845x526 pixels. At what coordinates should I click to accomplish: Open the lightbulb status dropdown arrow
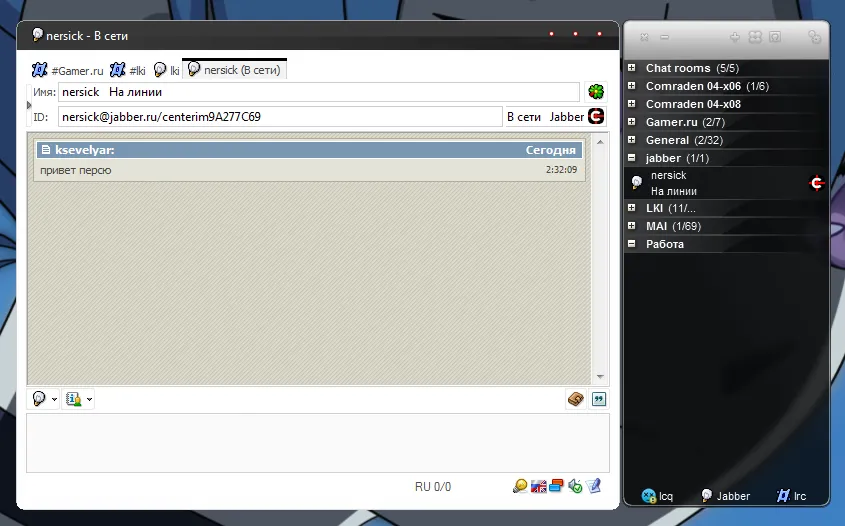click(54, 400)
